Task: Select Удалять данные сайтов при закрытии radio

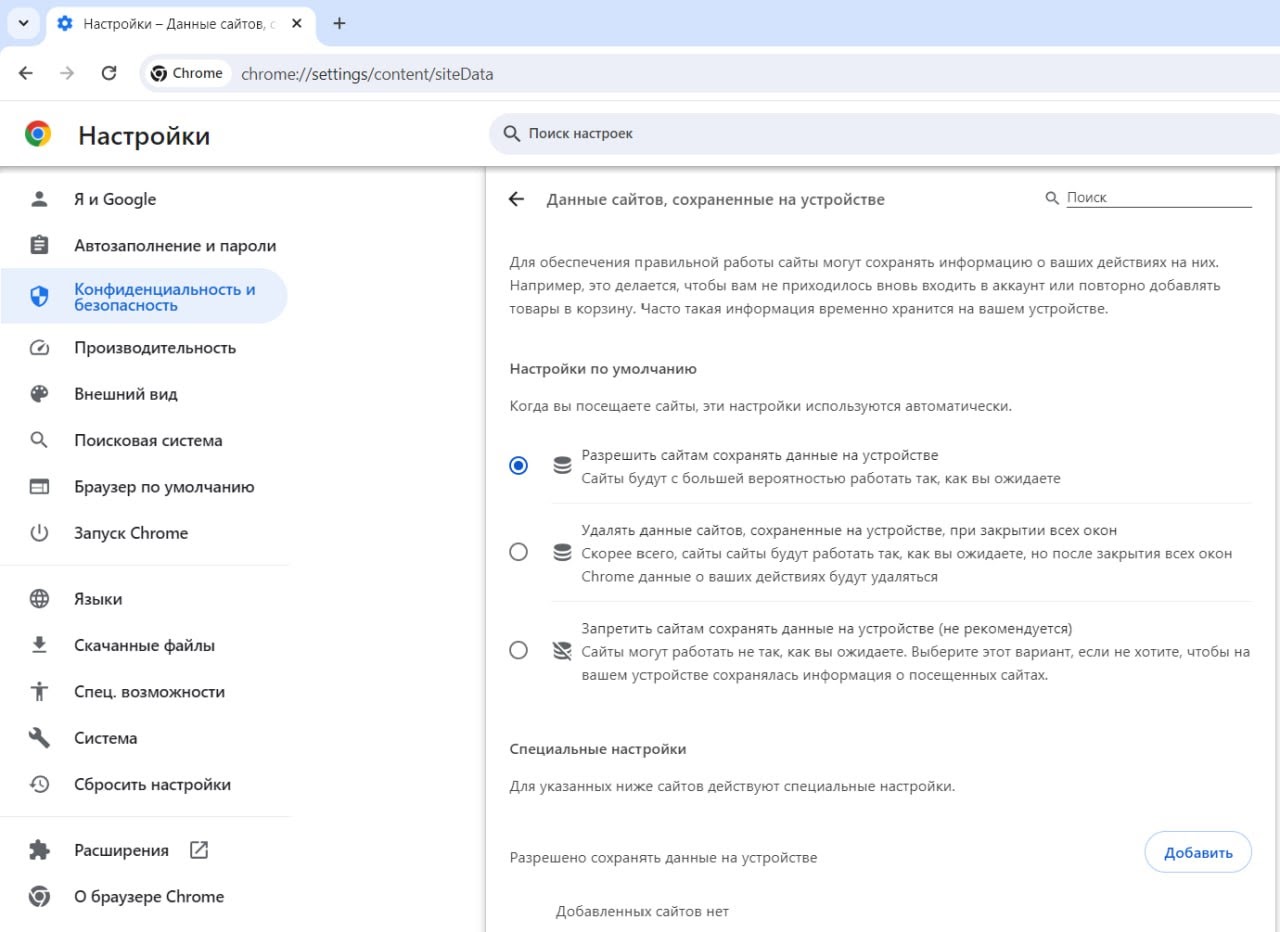Action: 518,552
